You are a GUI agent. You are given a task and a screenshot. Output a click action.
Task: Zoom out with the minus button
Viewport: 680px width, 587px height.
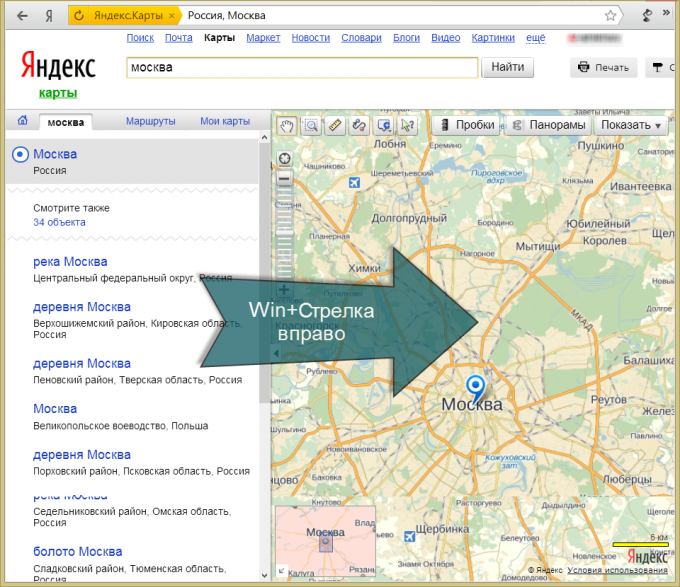click(284, 178)
